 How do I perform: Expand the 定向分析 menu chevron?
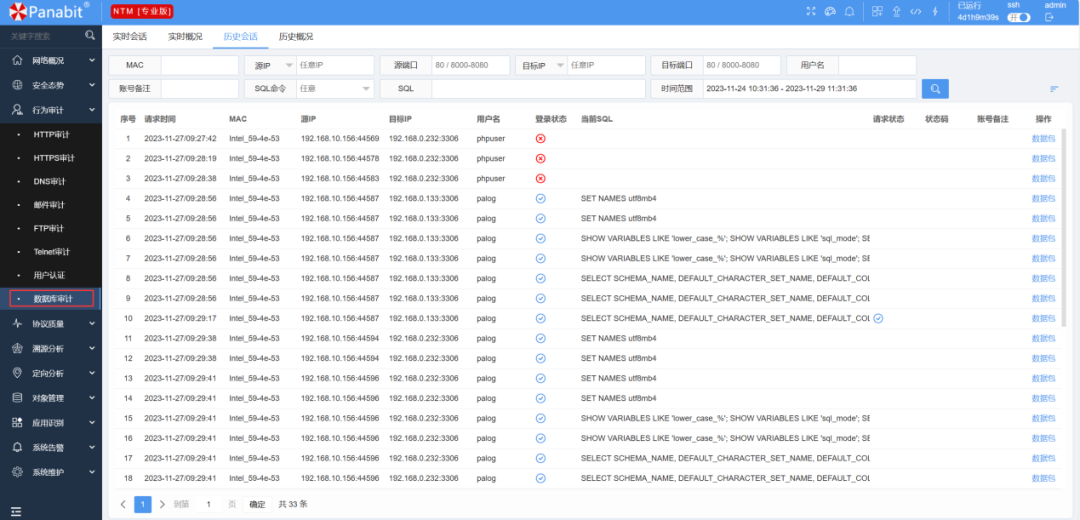[92, 373]
